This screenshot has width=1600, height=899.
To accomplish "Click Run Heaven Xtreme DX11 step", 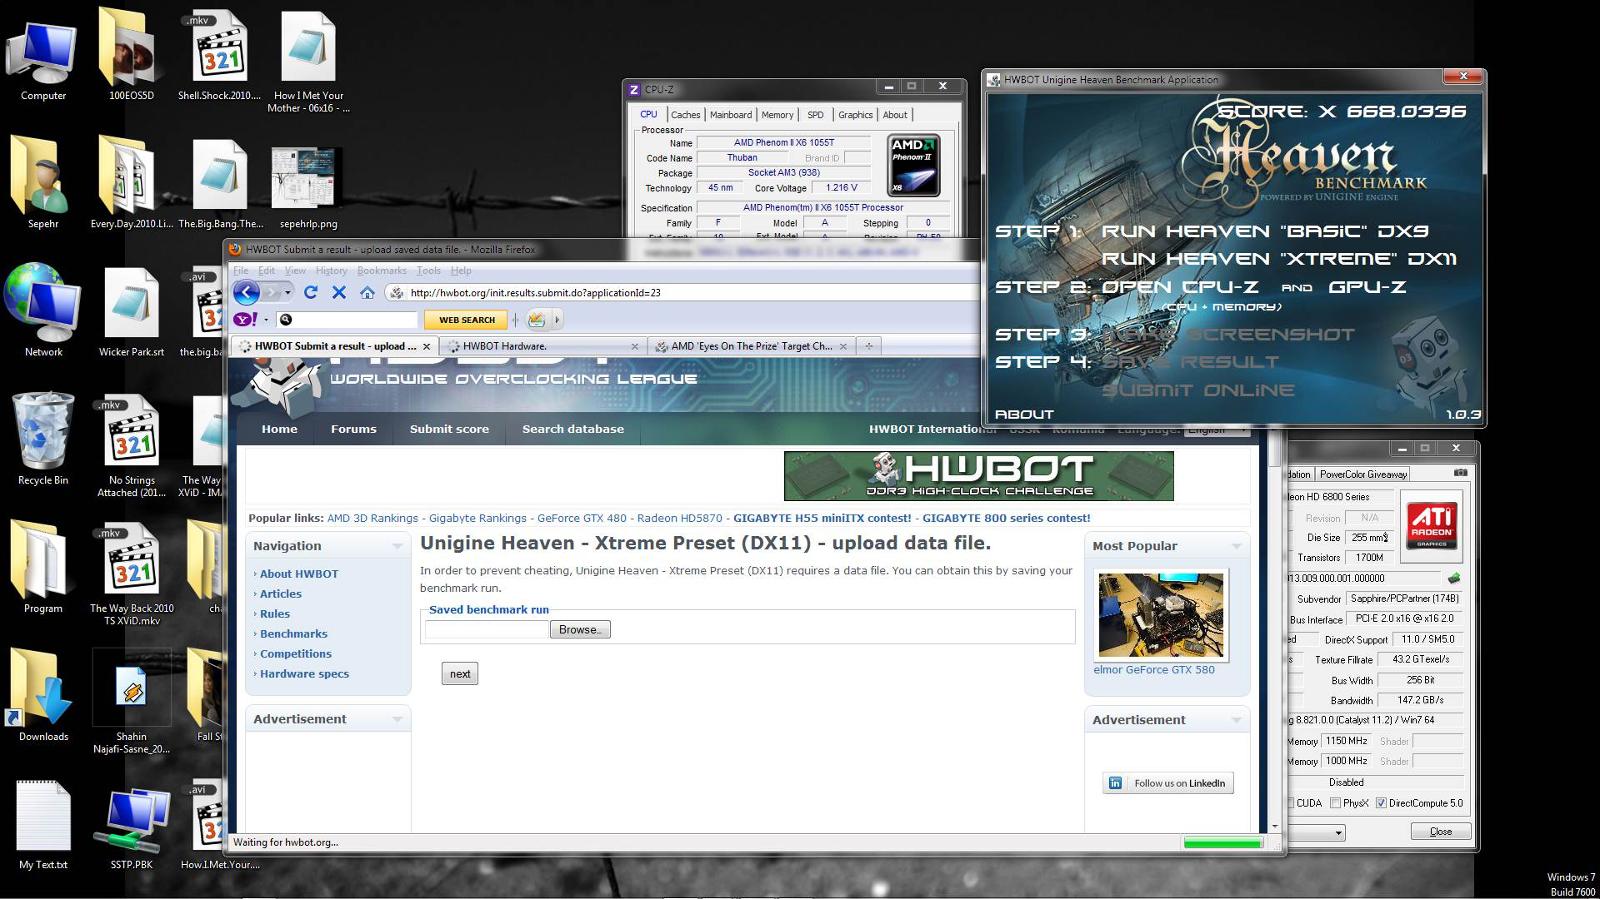I will click(1278, 259).
